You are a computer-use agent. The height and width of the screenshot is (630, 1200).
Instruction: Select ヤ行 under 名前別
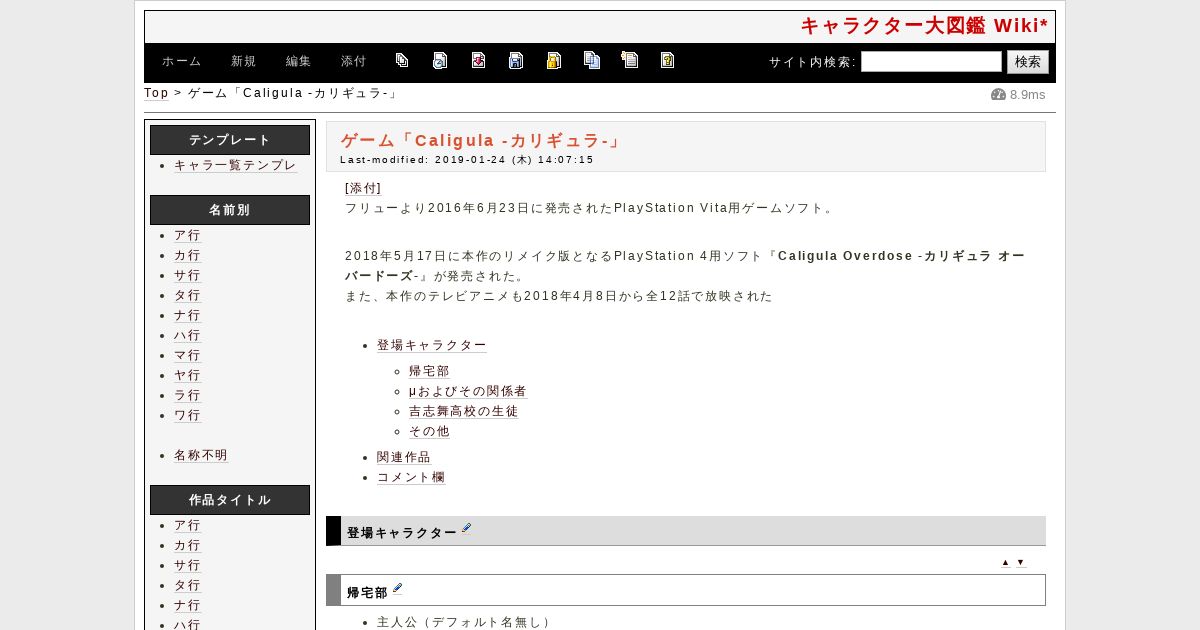tap(187, 375)
